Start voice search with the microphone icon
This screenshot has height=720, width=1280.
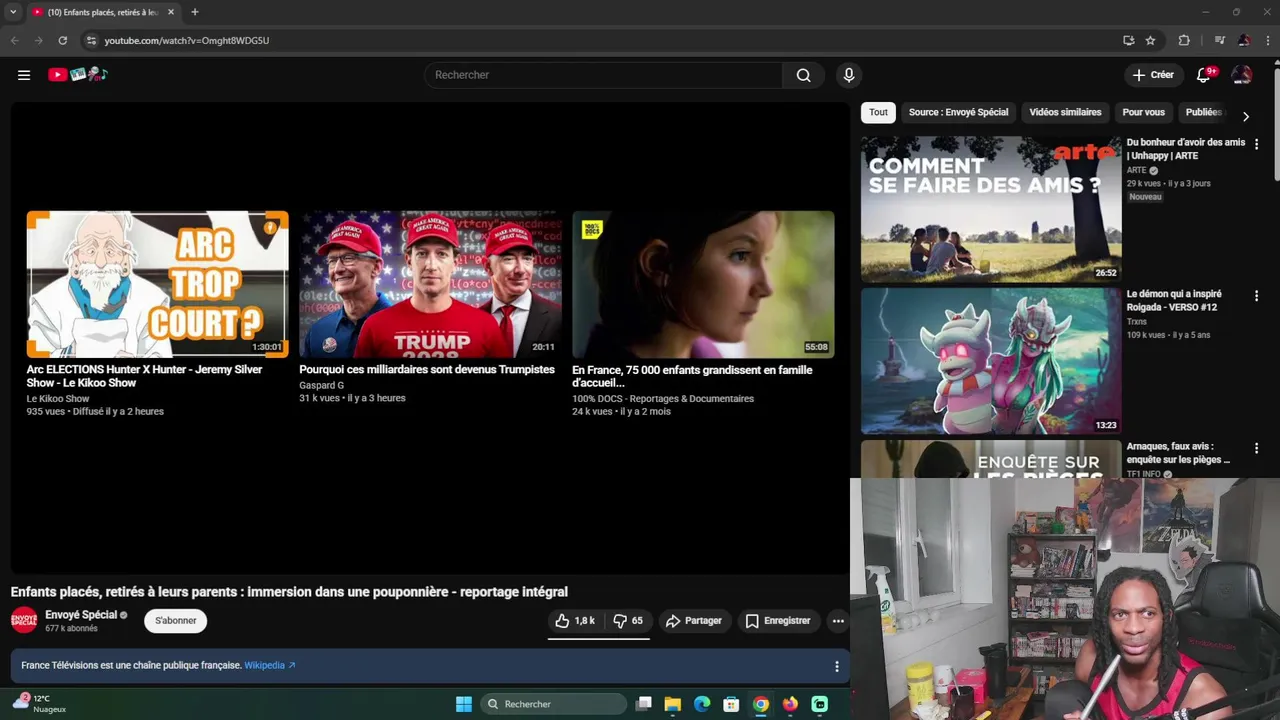click(849, 75)
